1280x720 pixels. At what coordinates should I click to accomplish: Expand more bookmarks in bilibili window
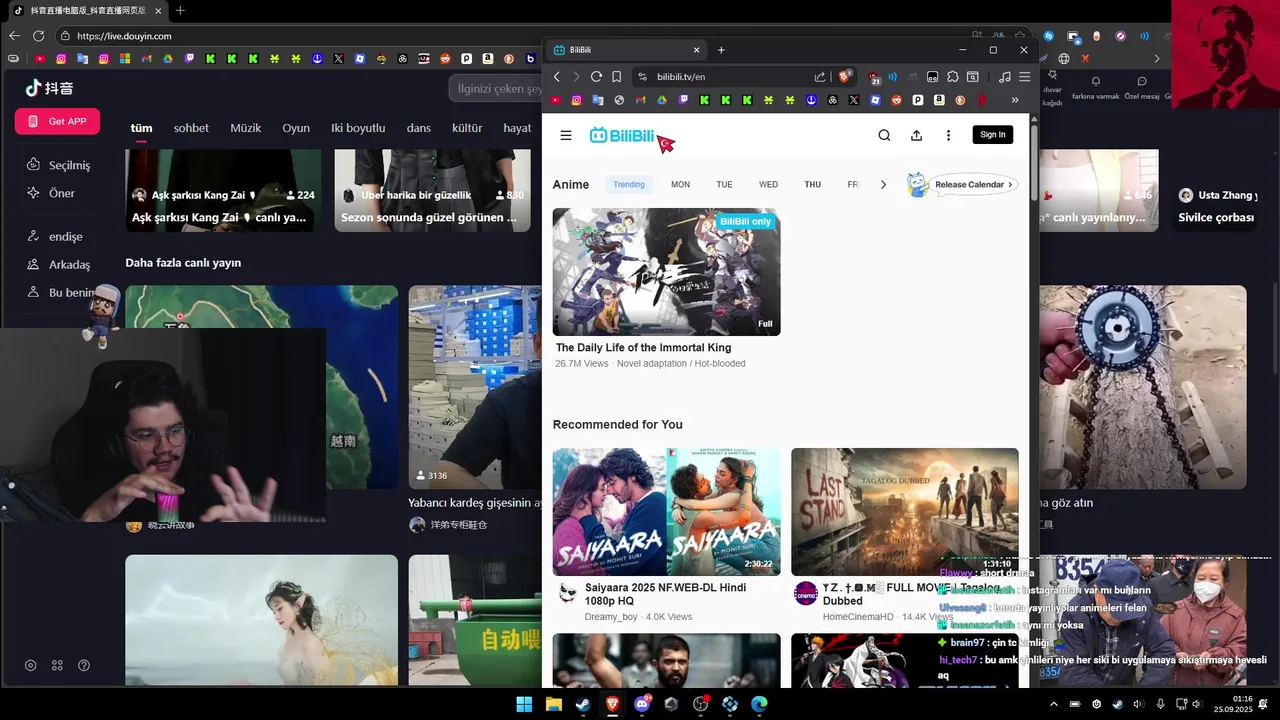click(1015, 100)
